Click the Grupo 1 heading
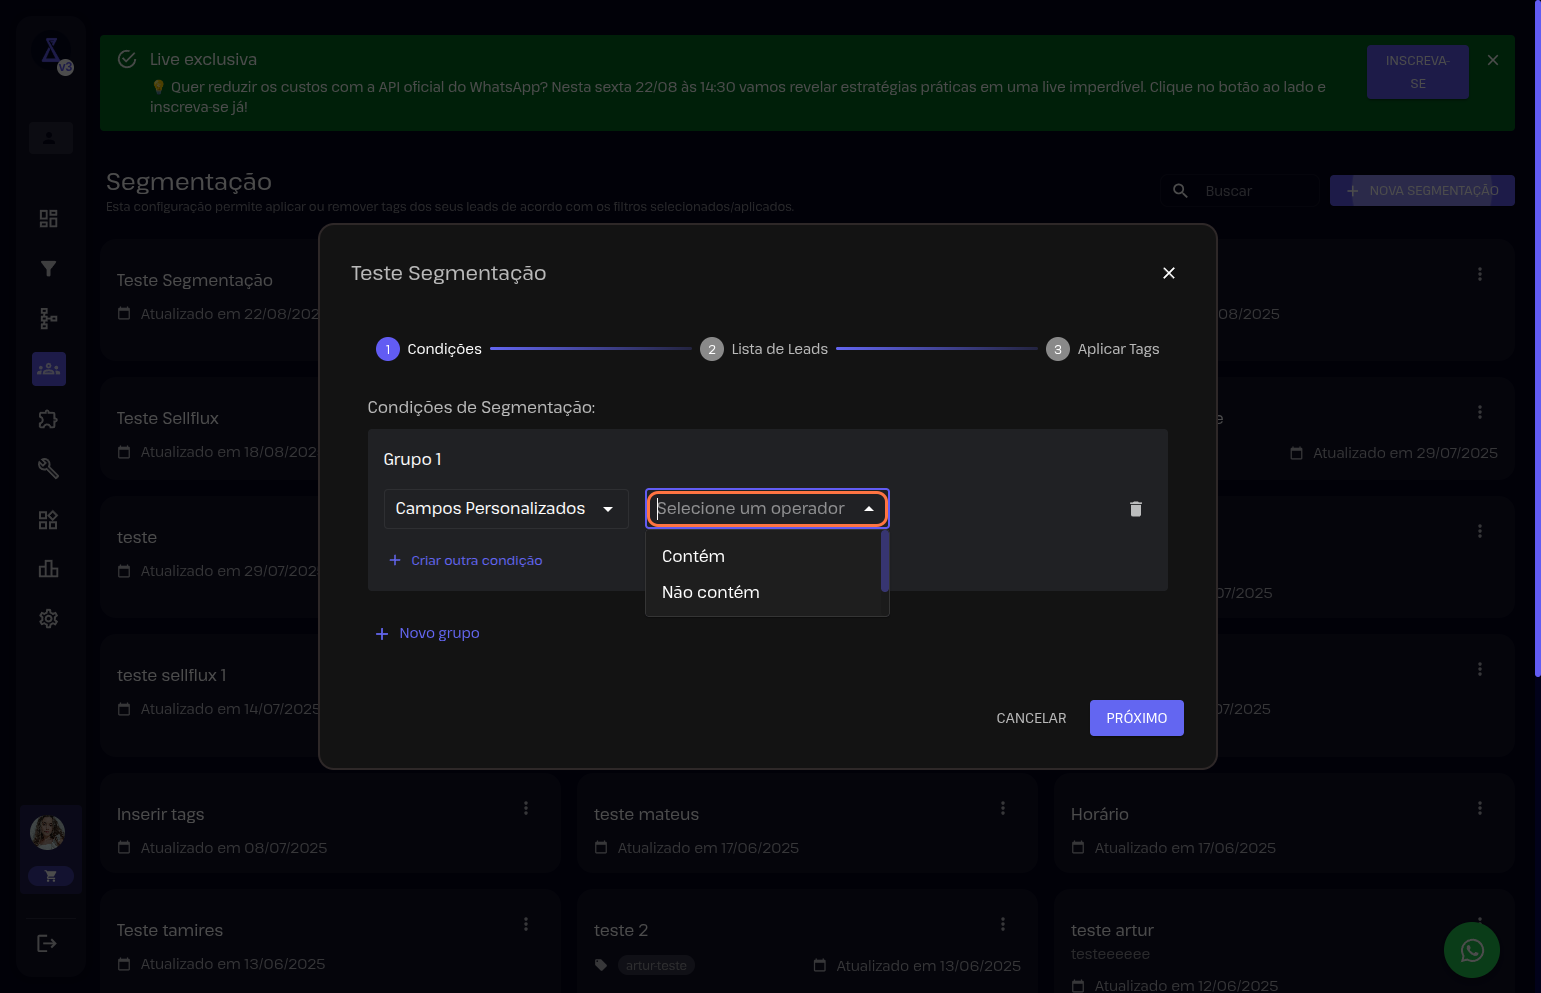 [x=412, y=459]
